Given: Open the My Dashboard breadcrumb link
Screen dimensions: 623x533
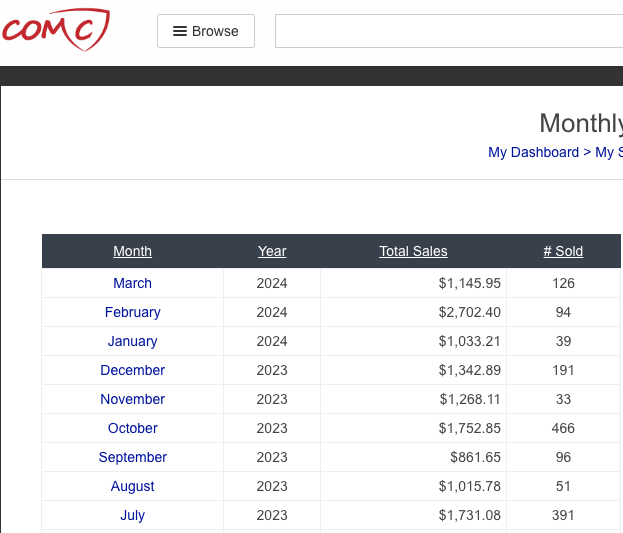Looking at the screenshot, I should [533, 152].
